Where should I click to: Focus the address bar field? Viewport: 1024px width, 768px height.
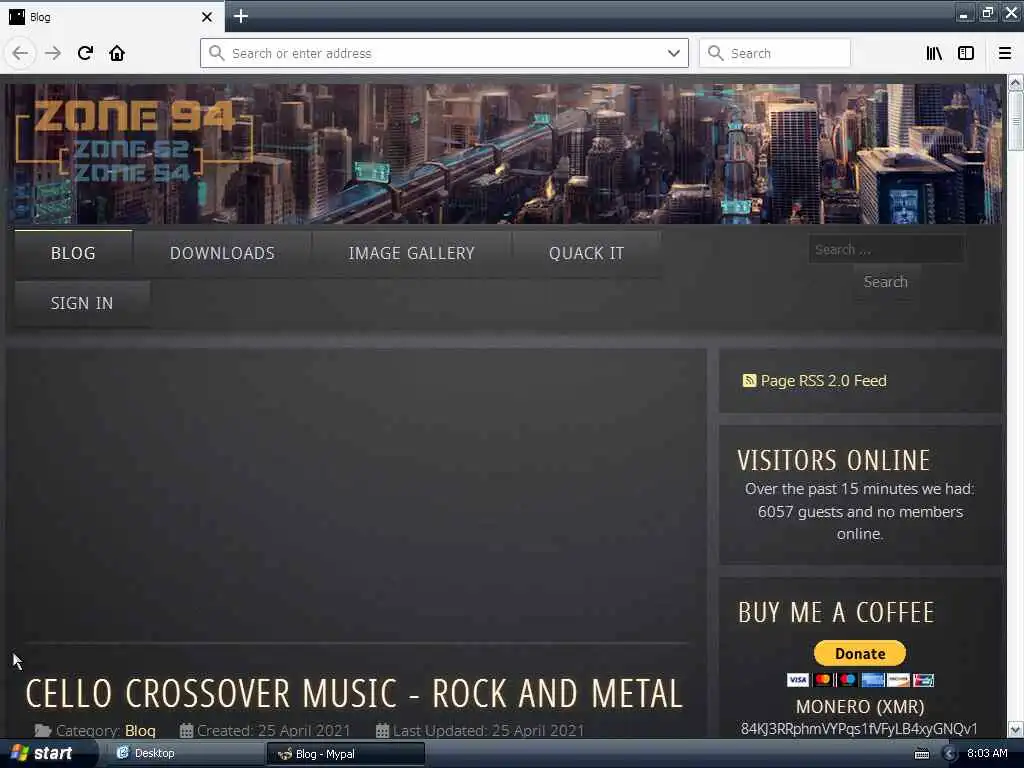pyautogui.click(x=444, y=53)
